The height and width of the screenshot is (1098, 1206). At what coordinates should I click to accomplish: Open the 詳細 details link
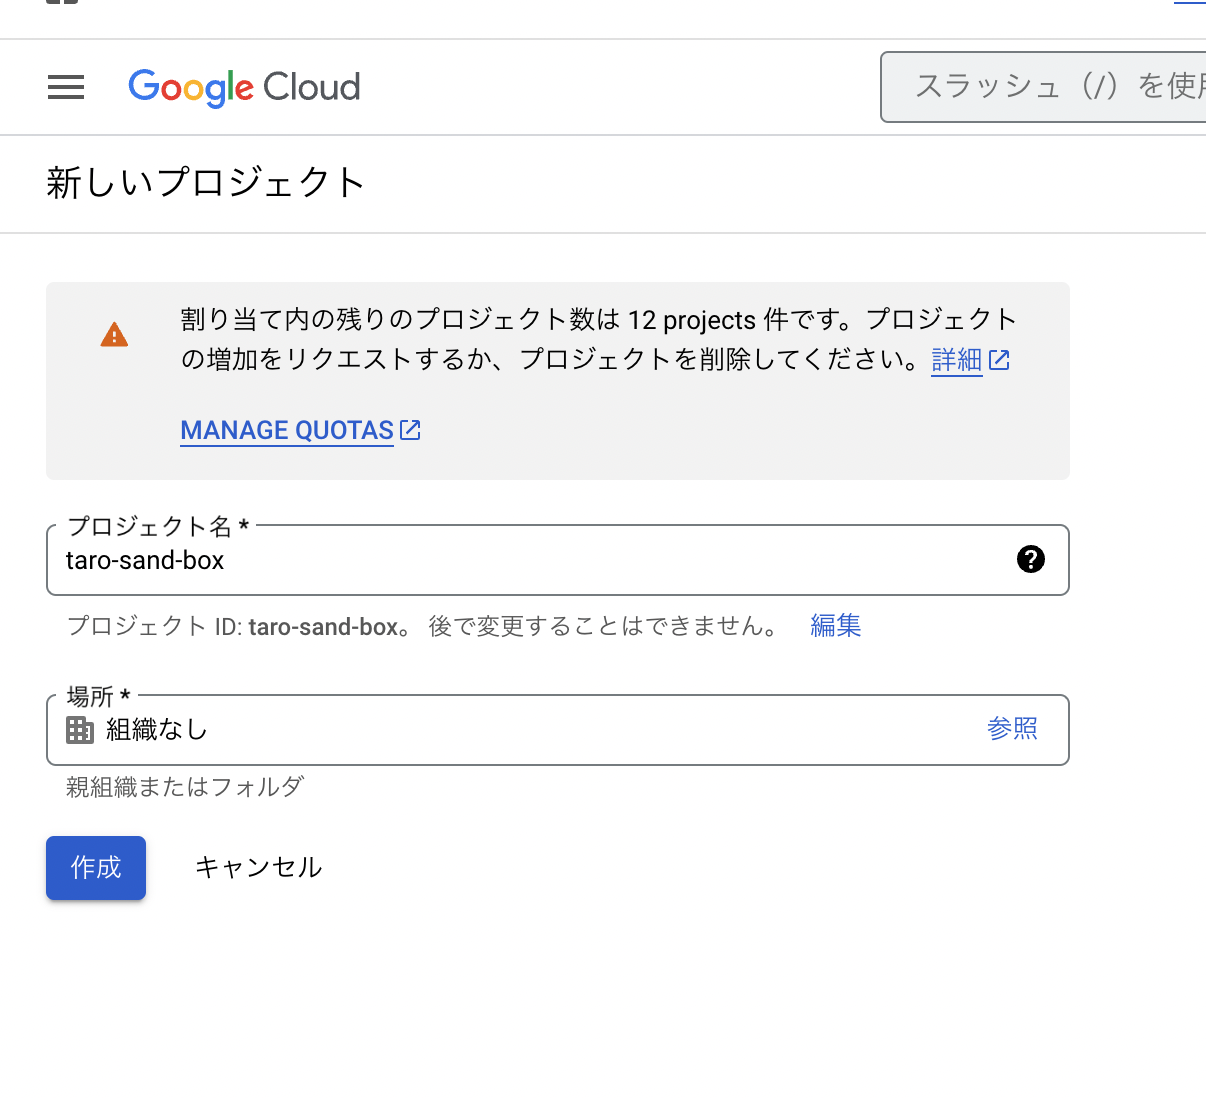click(x=956, y=360)
